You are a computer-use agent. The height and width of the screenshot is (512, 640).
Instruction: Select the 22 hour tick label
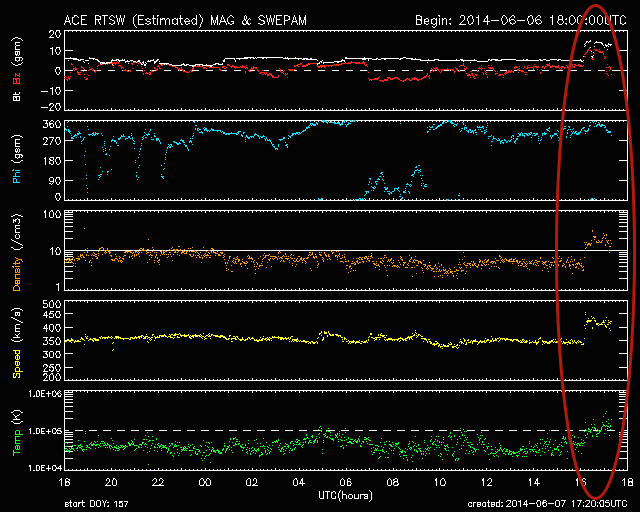point(158,483)
